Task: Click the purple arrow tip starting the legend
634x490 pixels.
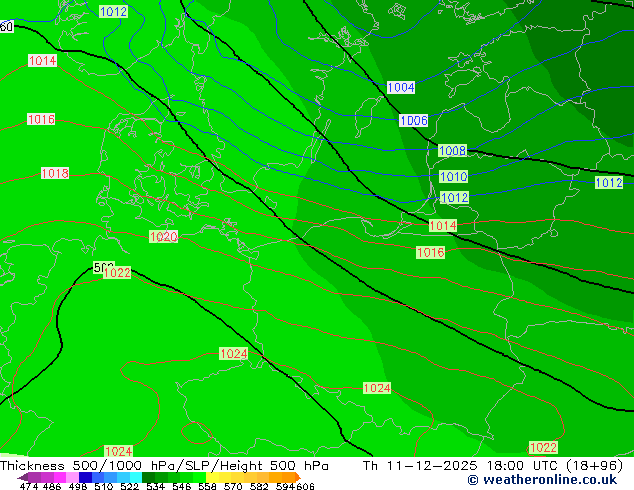Action: pos(23,477)
